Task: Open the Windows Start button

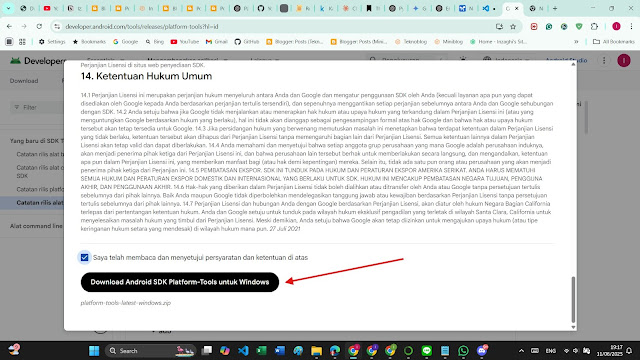Action: coord(94,351)
